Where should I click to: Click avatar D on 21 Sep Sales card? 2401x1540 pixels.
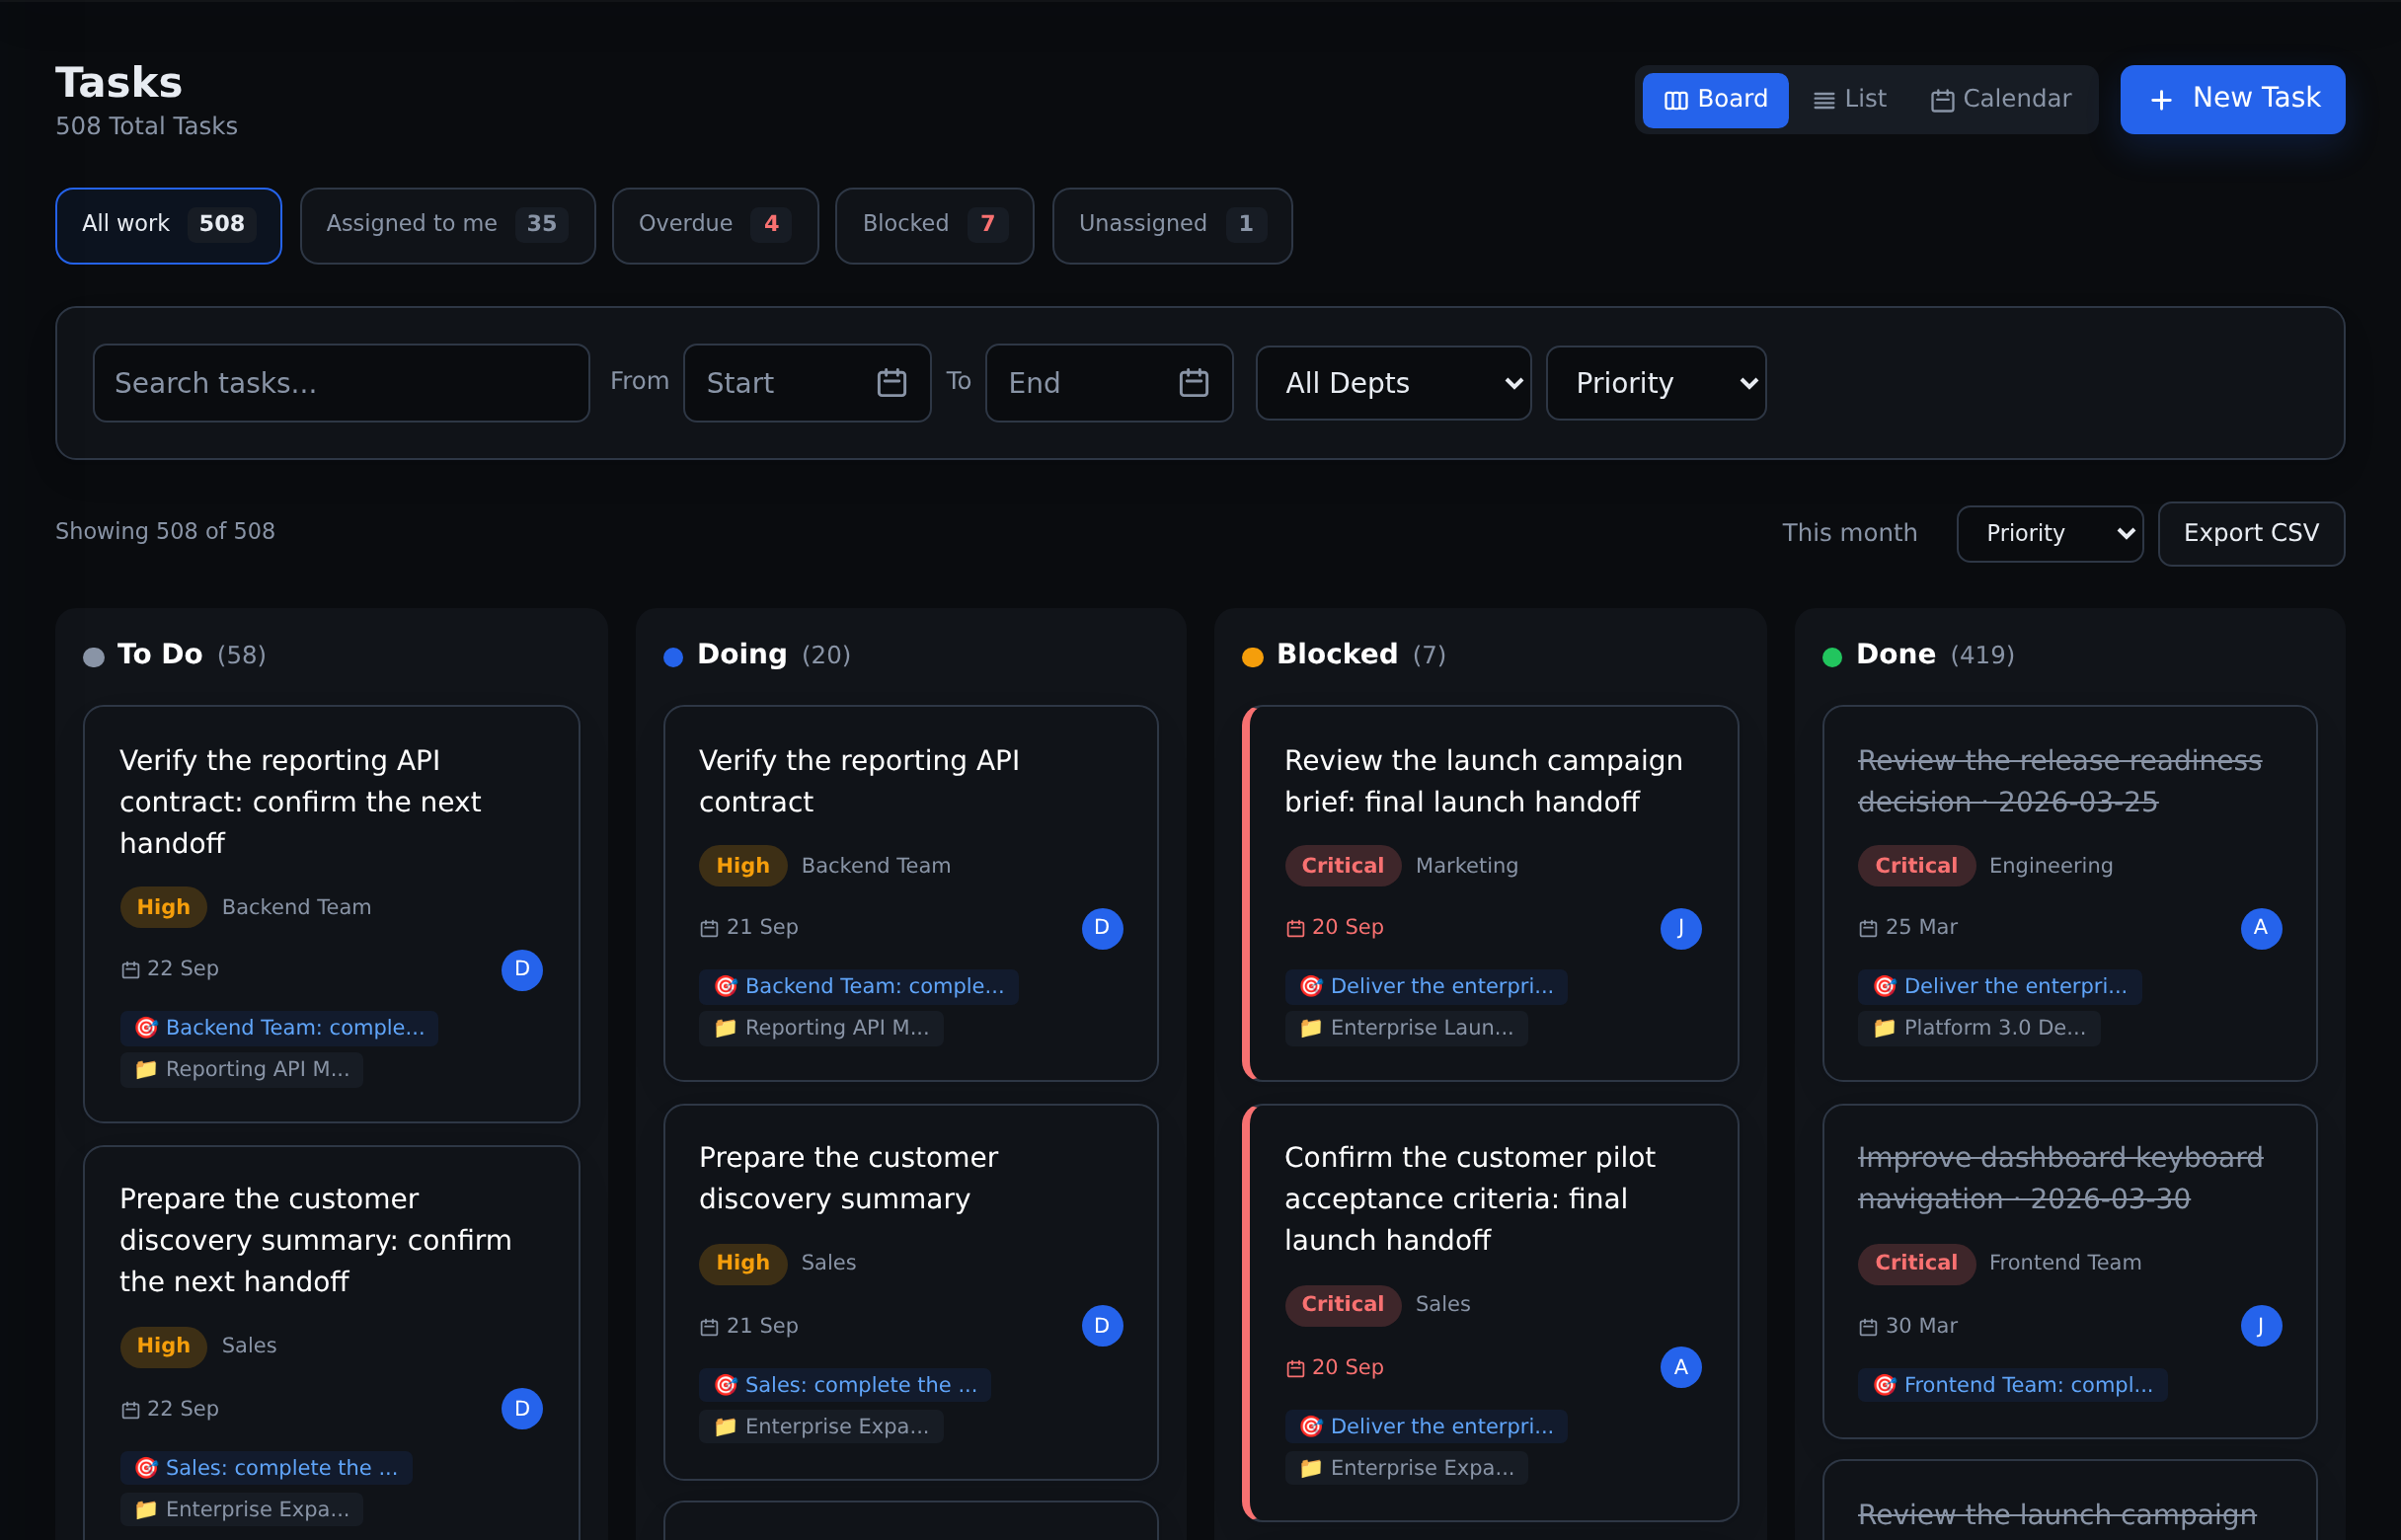(x=1102, y=1326)
